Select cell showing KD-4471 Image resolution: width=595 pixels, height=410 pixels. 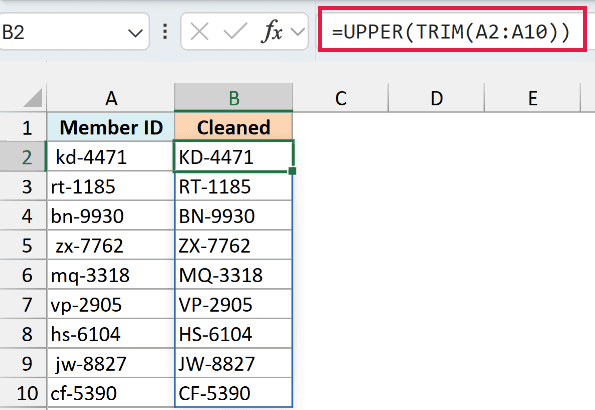233,156
